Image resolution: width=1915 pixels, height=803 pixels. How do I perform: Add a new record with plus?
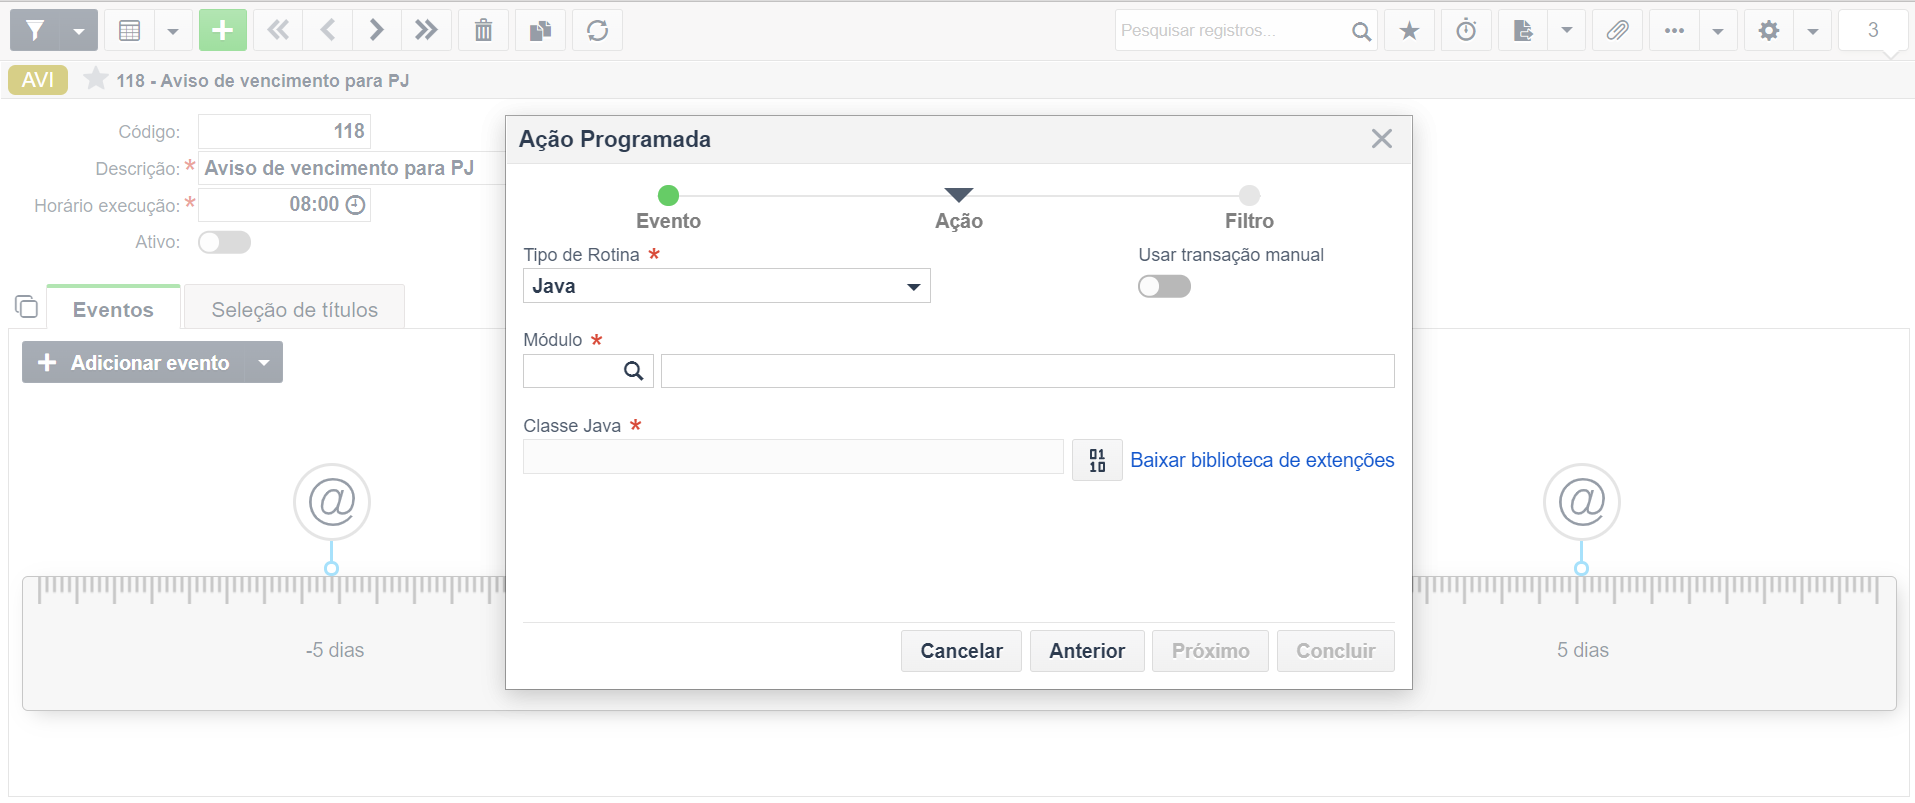click(x=223, y=31)
